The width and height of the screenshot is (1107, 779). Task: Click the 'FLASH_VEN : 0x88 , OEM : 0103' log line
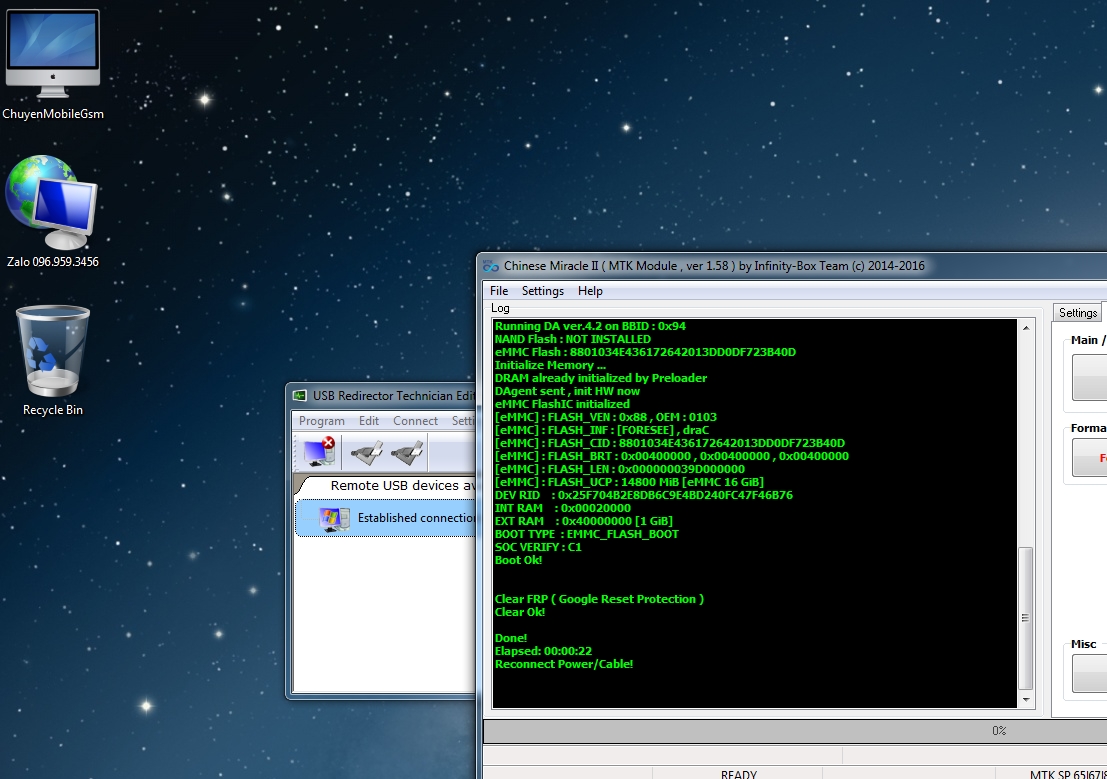pyautogui.click(x=605, y=417)
